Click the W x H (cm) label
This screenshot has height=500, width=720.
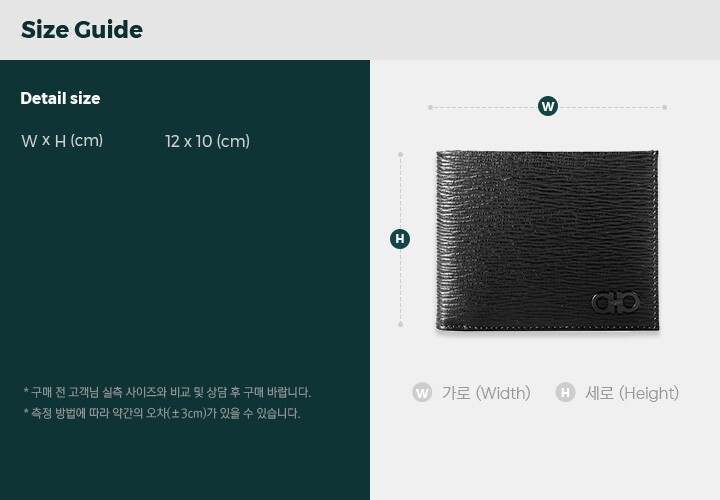point(62,140)
